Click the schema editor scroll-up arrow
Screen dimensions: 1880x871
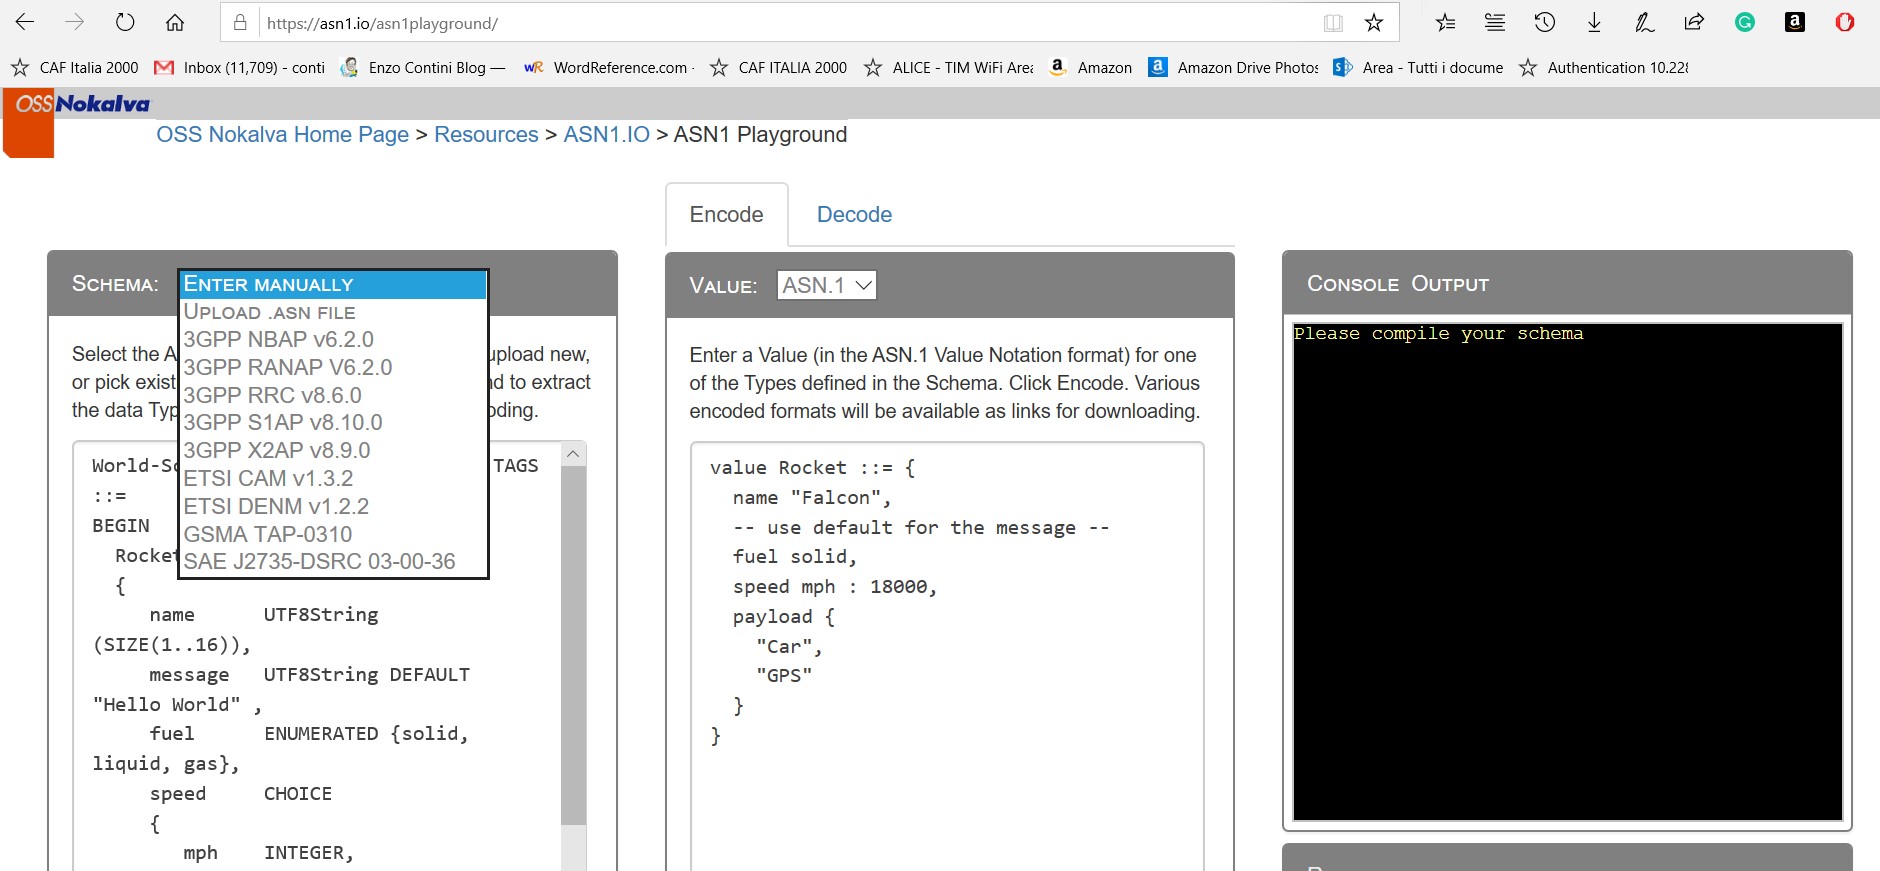(573, 454)
